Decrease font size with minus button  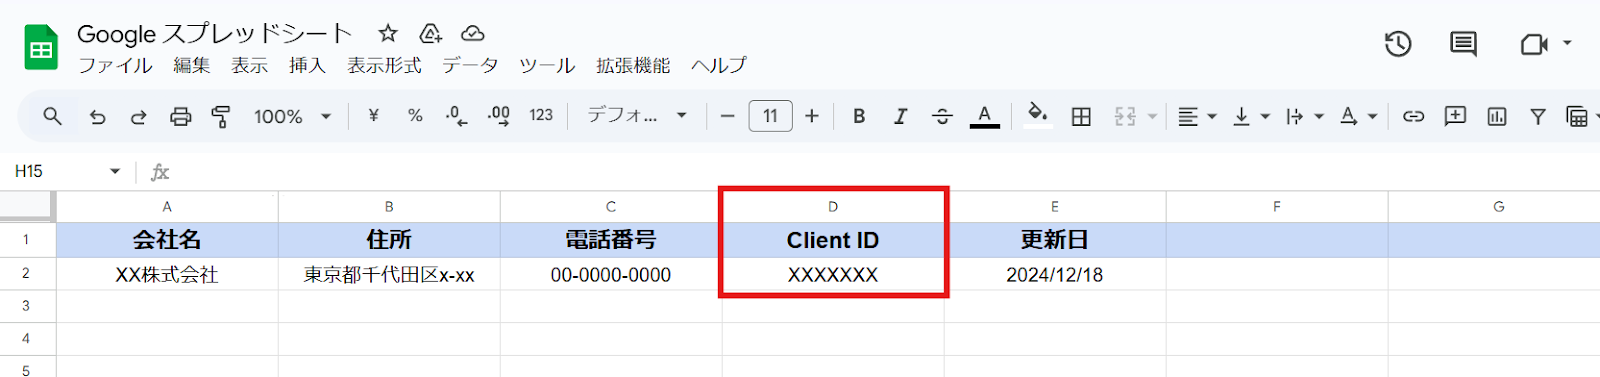point(727,116)
